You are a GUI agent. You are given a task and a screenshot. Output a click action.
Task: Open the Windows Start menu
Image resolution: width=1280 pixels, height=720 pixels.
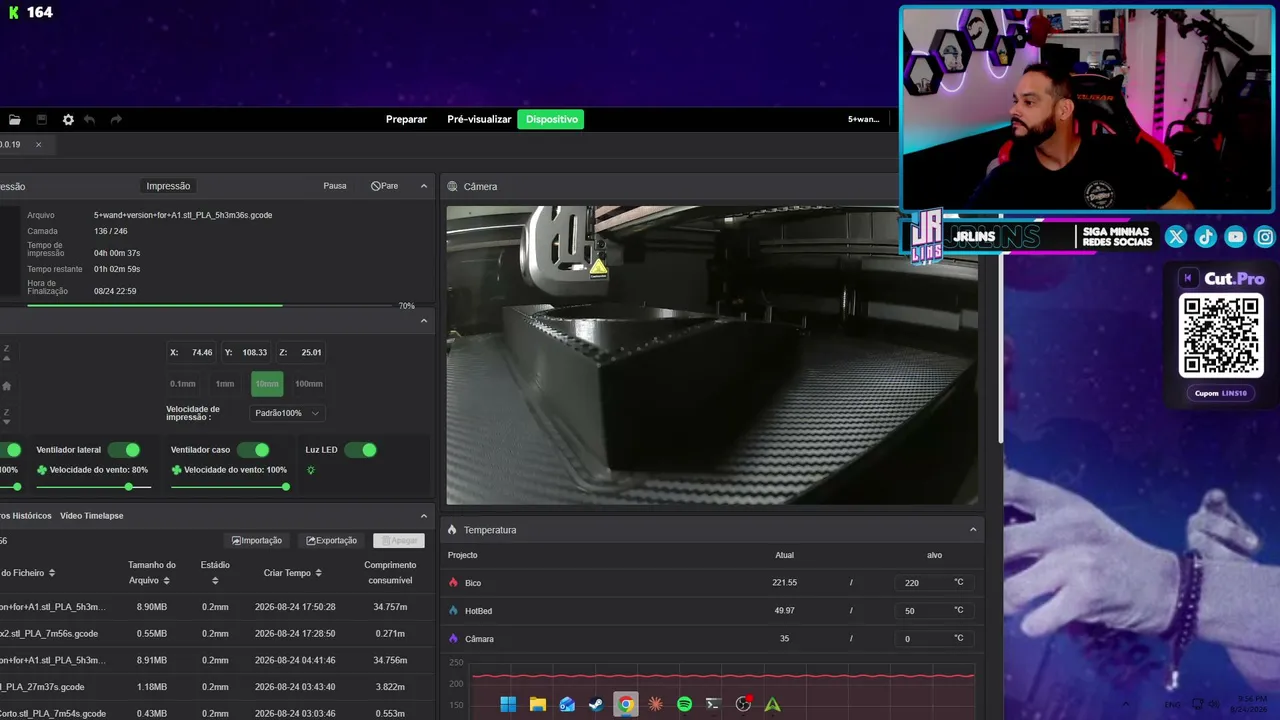coord(508,704)
